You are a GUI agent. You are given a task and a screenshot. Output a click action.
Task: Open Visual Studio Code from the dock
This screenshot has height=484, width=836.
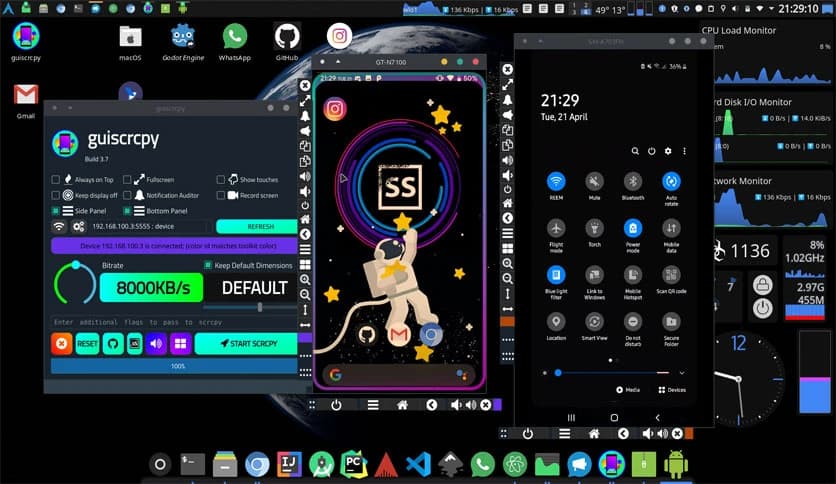coord(419,464)
